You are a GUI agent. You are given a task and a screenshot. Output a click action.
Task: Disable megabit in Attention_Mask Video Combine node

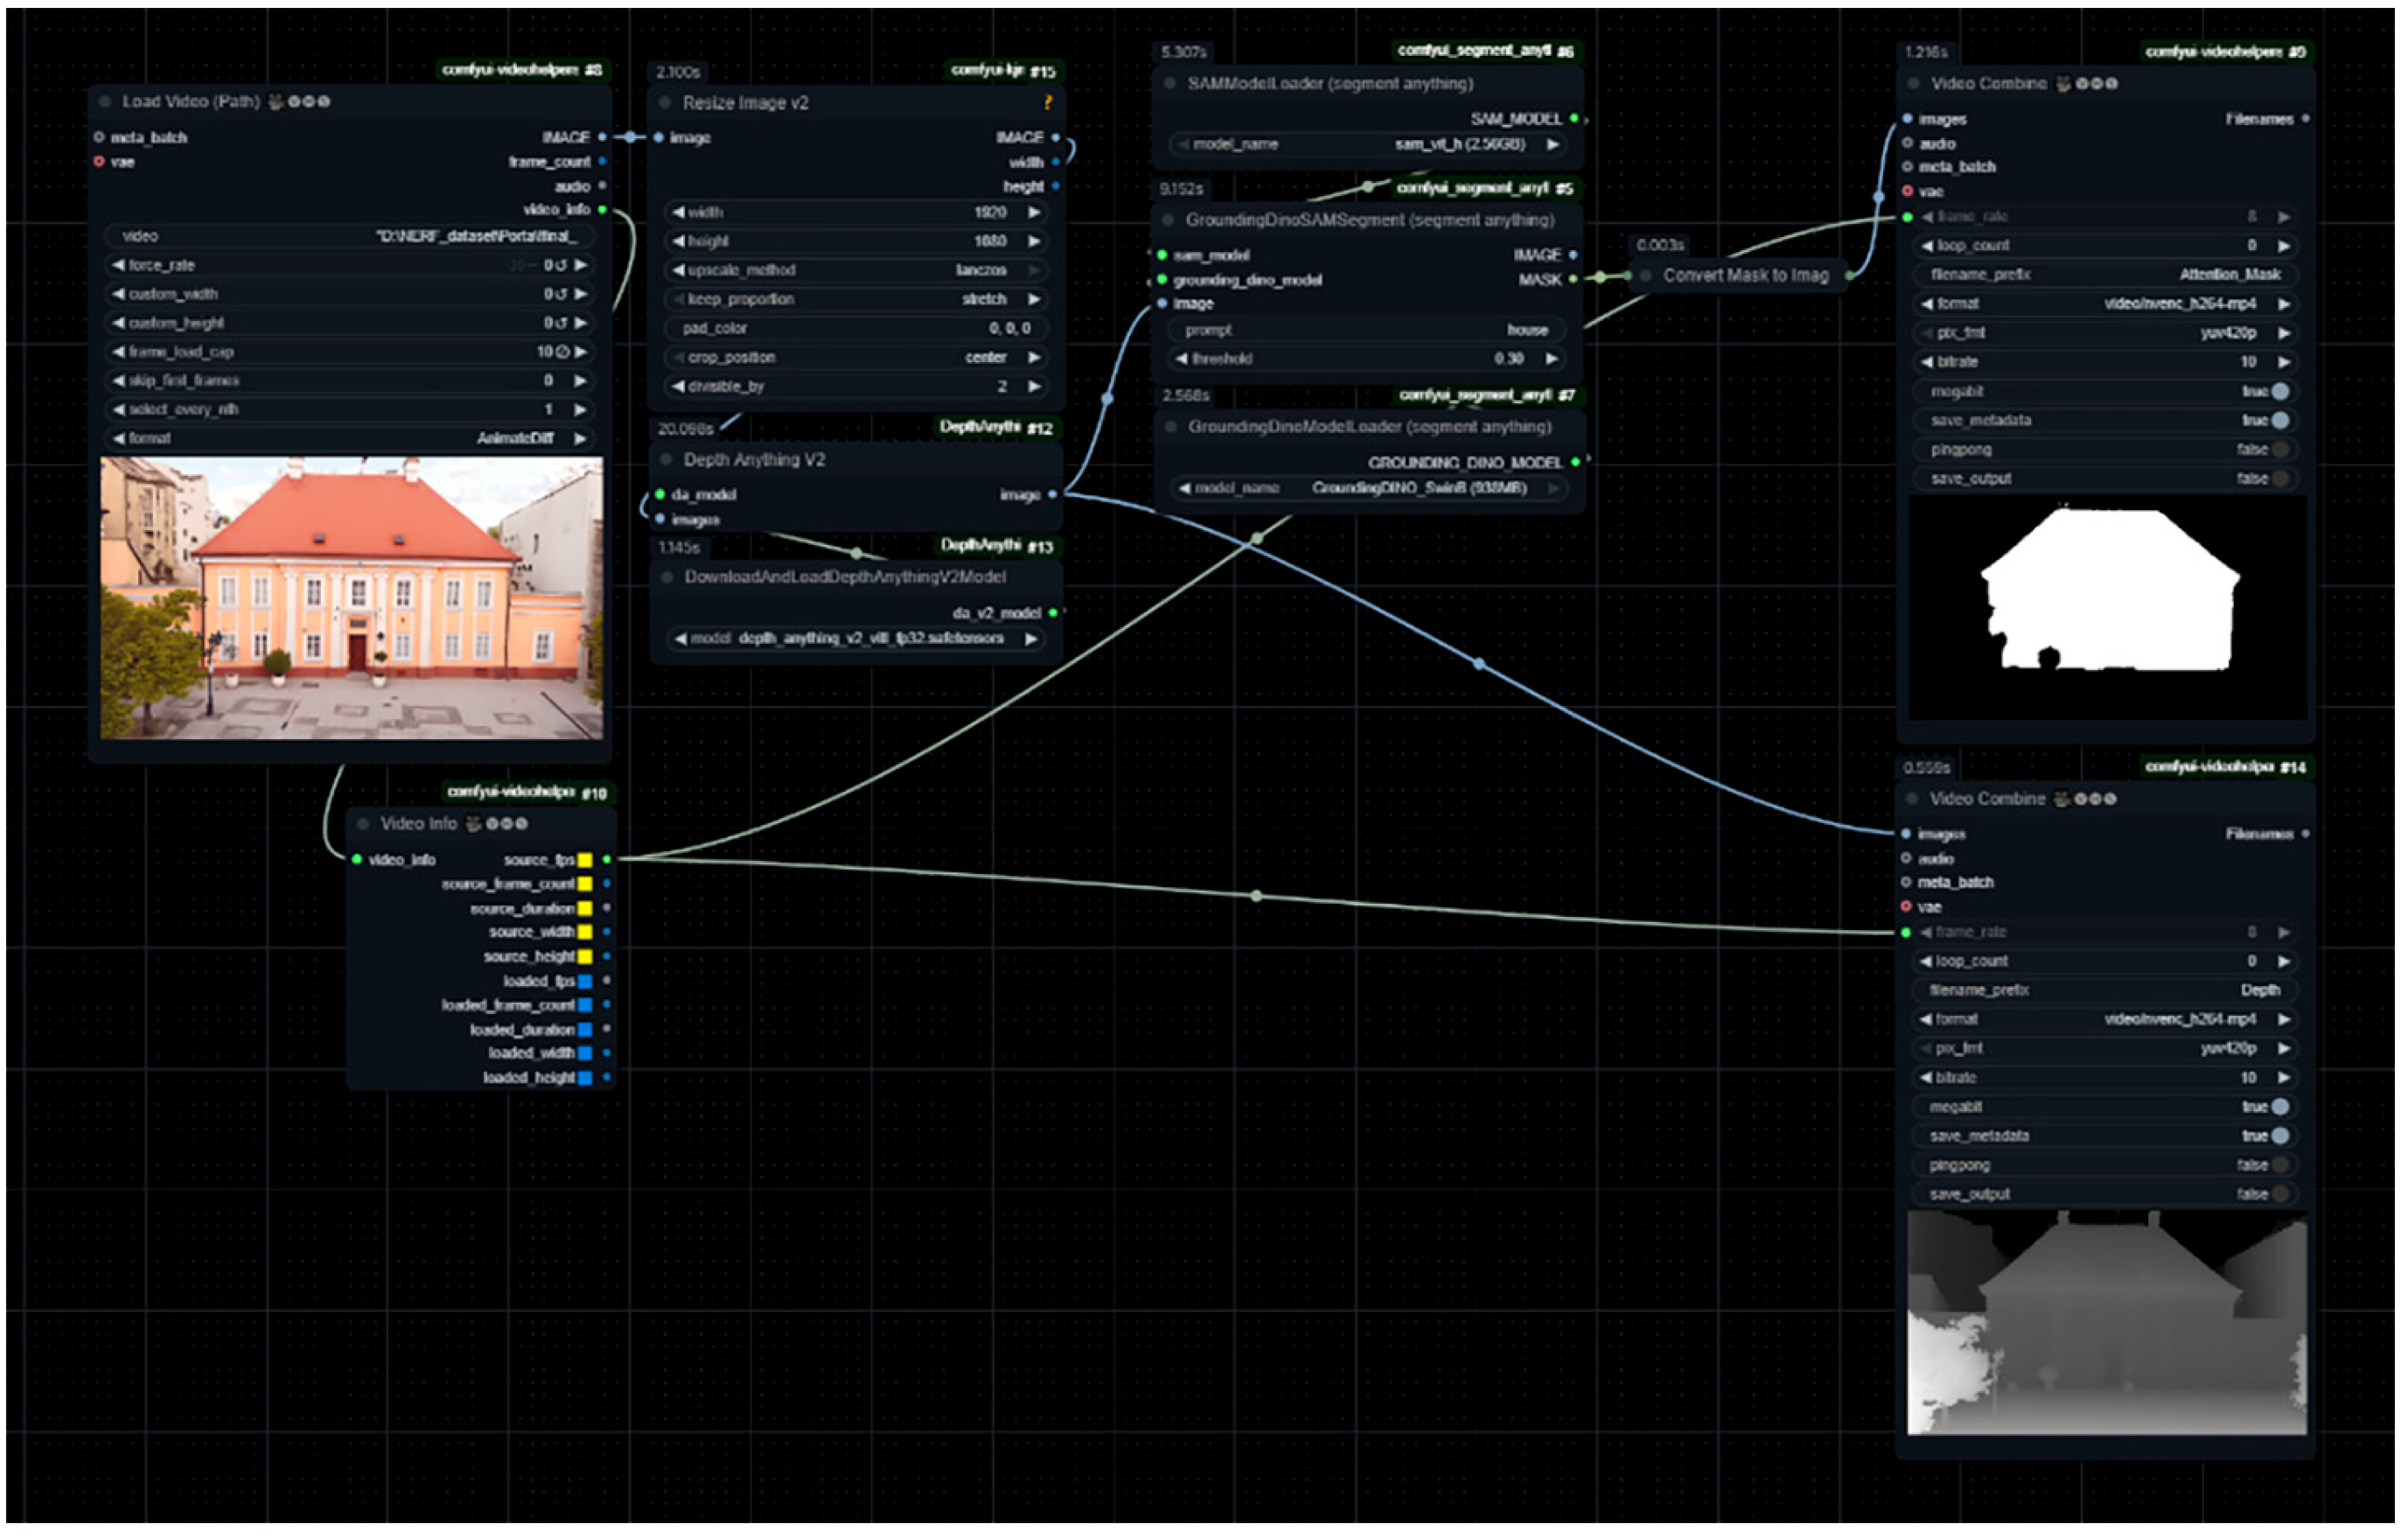click(2281, 392)
